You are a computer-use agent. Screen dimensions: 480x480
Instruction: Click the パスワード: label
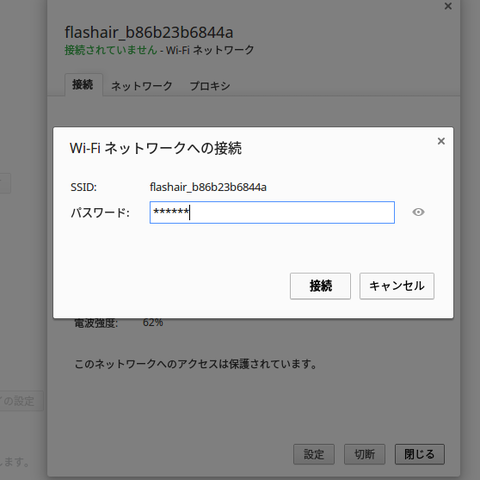tap(100, 213)
